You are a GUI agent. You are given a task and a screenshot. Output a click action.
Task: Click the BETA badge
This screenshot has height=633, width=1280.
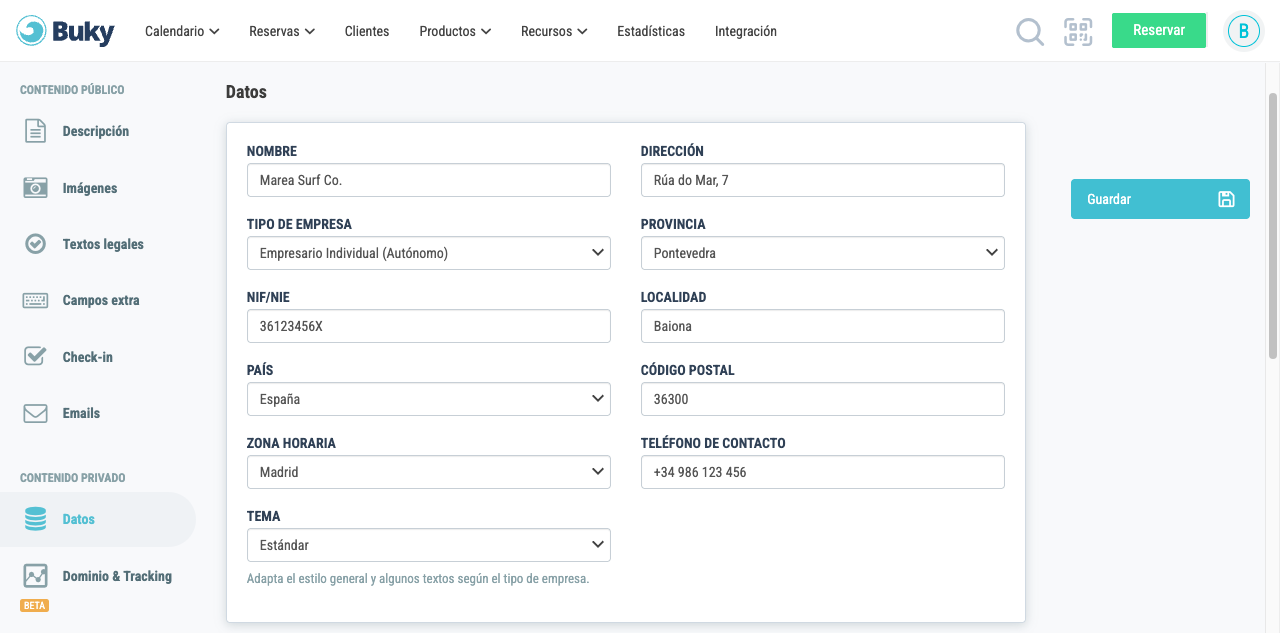[x=35, y=605]
